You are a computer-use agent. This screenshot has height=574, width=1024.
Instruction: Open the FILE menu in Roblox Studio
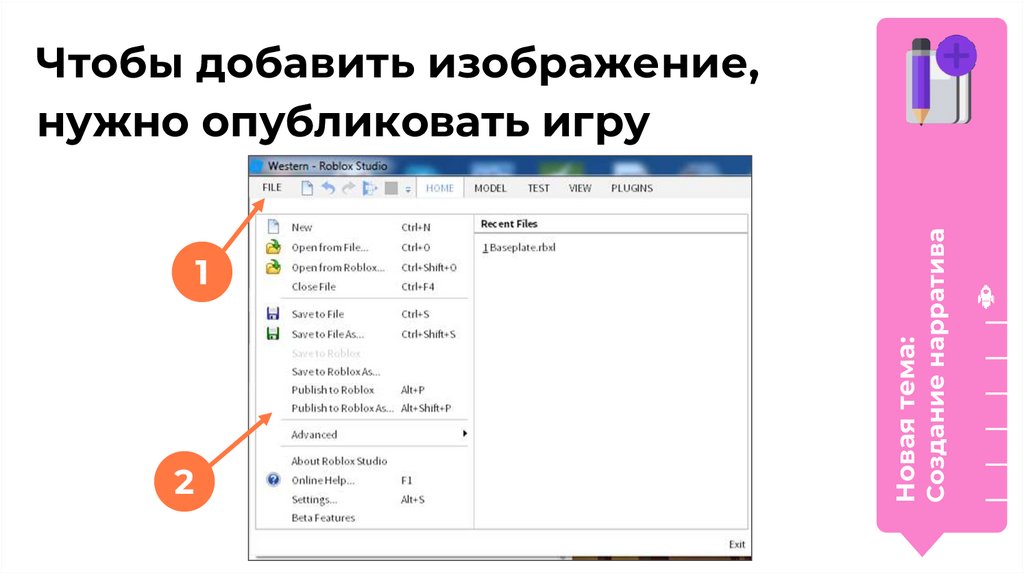(x=272, y=188)
